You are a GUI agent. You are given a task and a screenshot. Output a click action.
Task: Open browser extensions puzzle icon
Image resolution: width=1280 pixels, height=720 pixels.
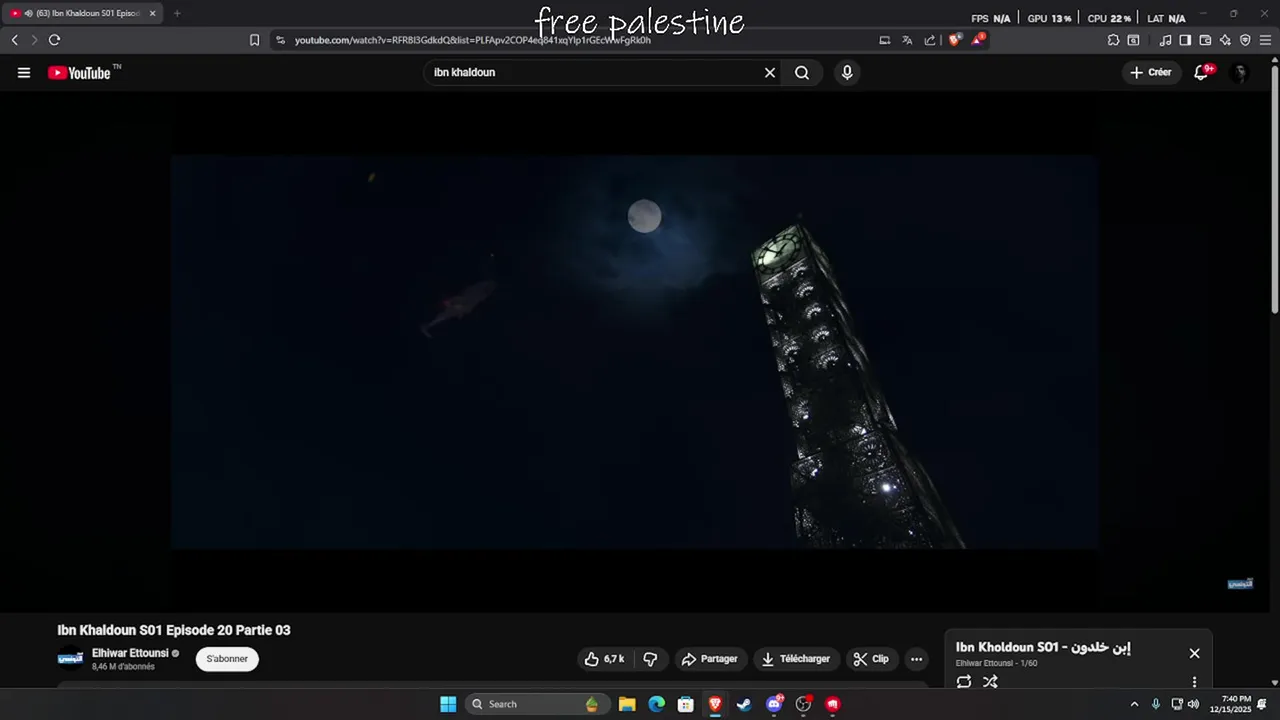point(1113,40)
